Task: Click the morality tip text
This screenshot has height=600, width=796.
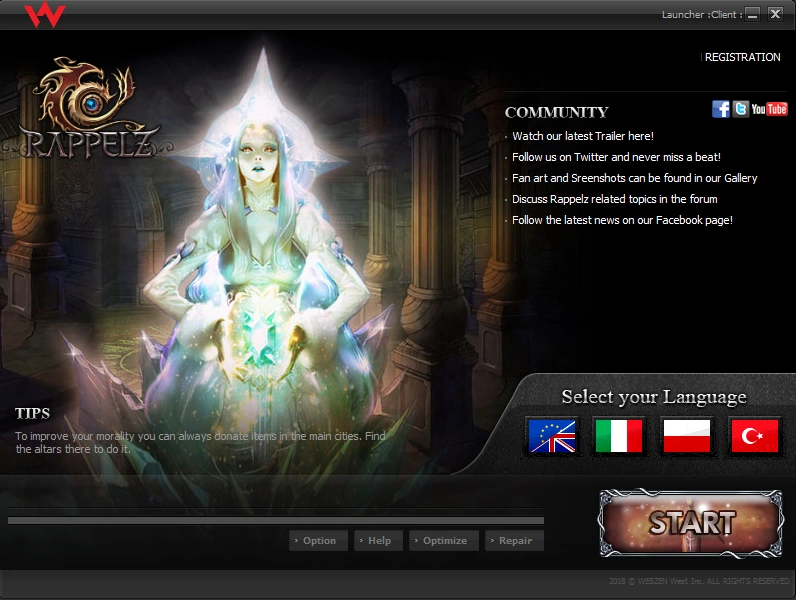Action: [200, 443]
